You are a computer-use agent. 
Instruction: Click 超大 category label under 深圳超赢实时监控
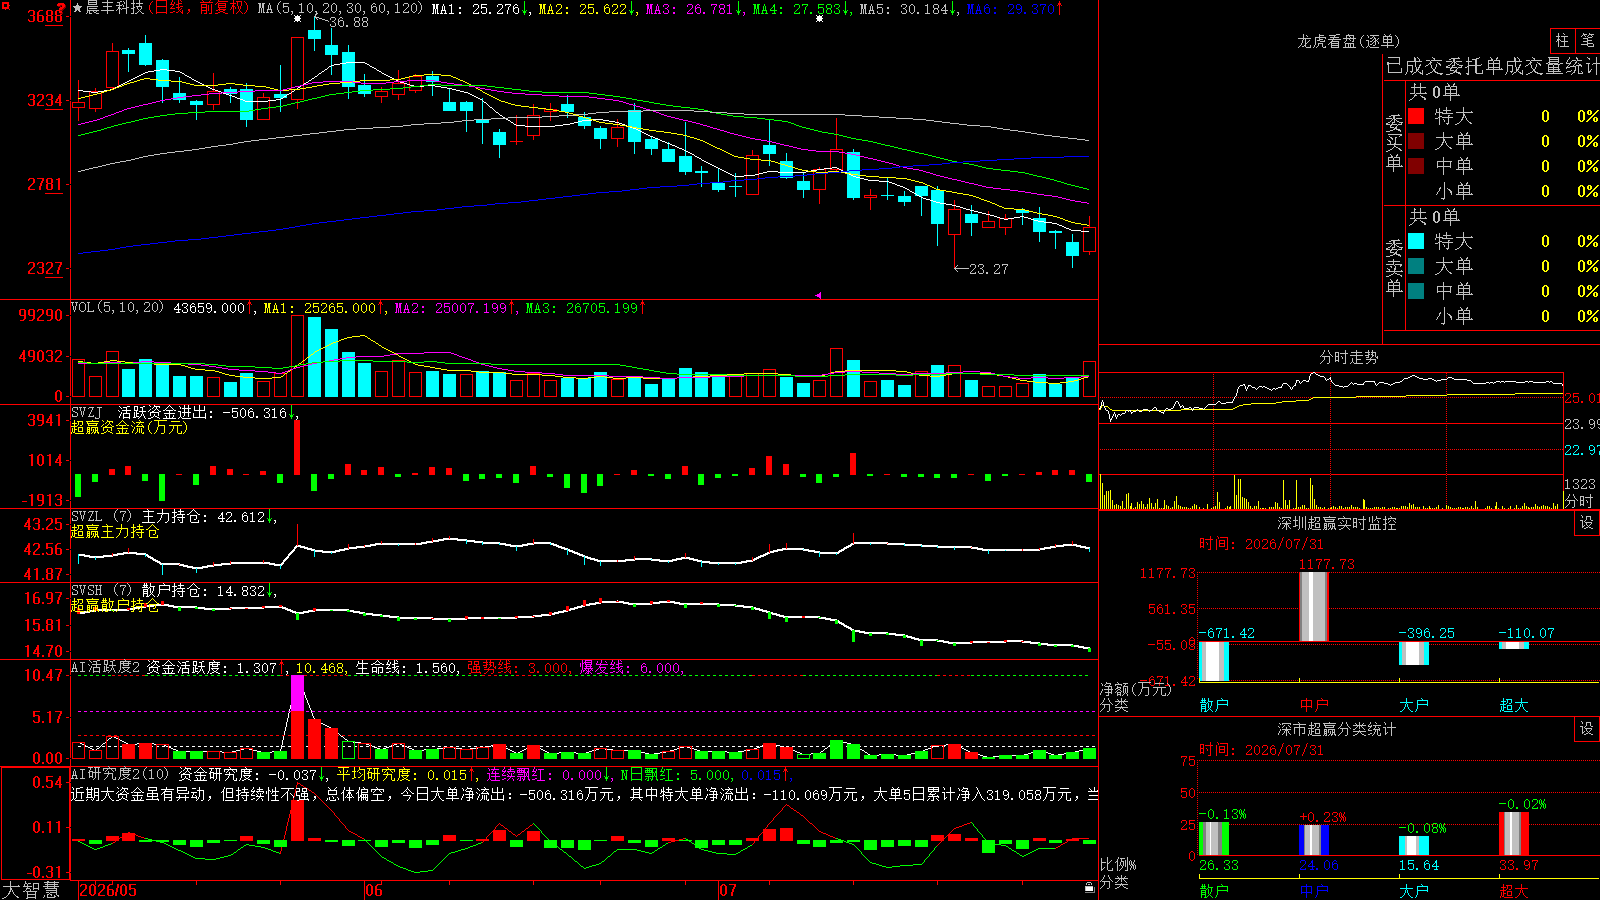pyautogui.click(x=1514, y=705)
